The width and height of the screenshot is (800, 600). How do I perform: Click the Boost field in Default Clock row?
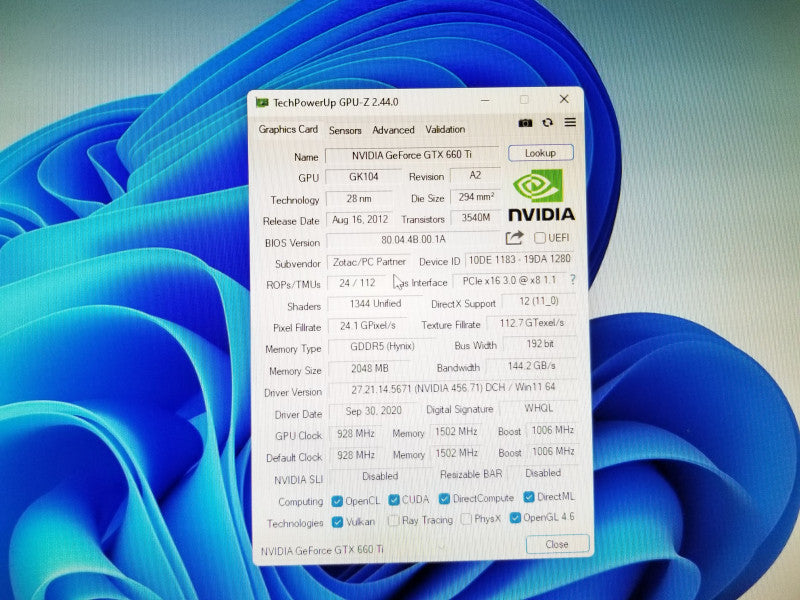click(553, 452)
